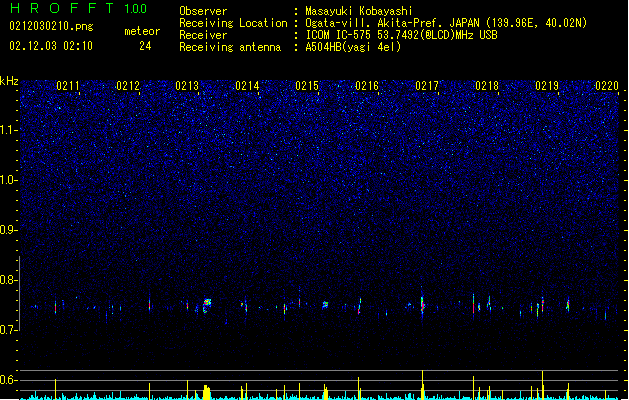
Task: Select the file name 0212030210.png
Action: click(x=51, y=26)
